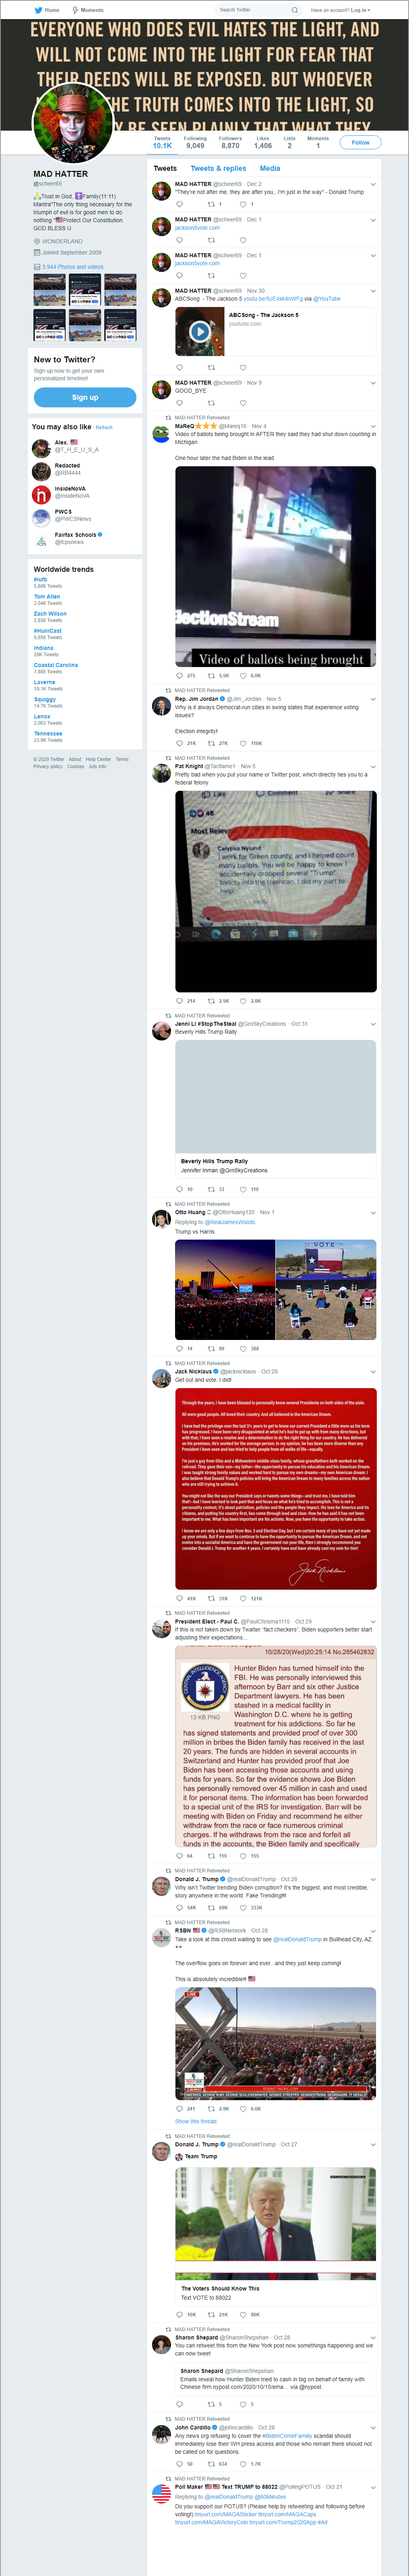Viewport: 409px width, 2576px height.
Task: Show this thread under RSBN tweet
Action: click(196, 2121)
